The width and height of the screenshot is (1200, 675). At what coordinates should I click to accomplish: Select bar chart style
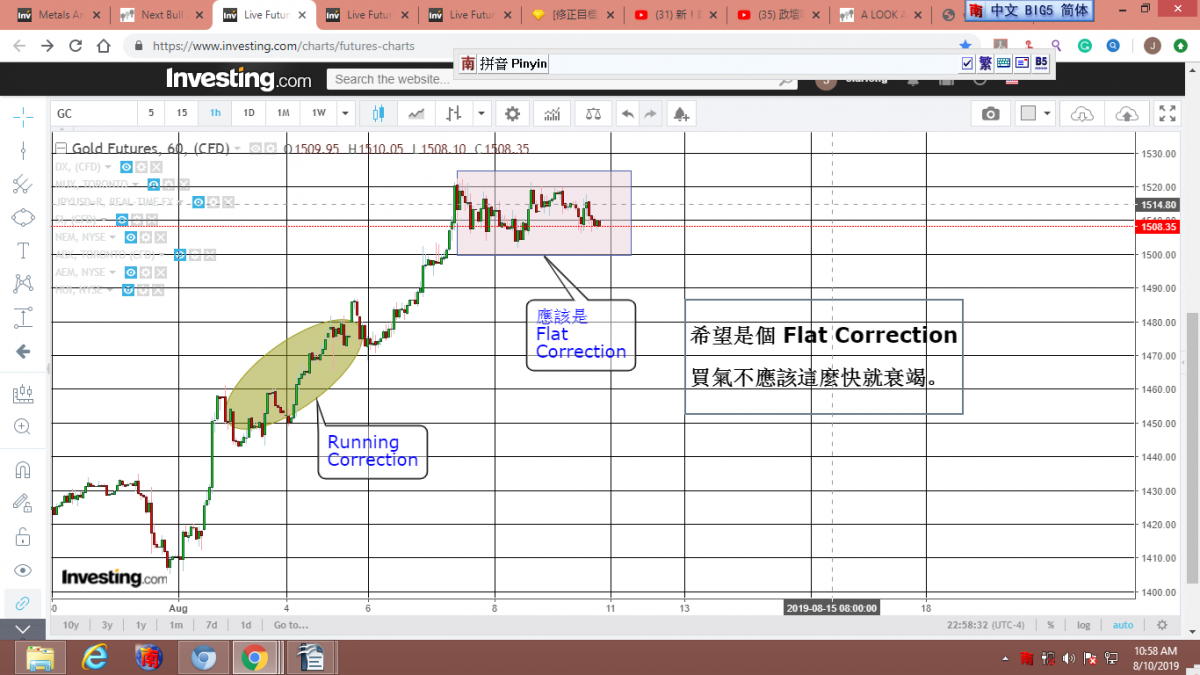tap(455, 113)
